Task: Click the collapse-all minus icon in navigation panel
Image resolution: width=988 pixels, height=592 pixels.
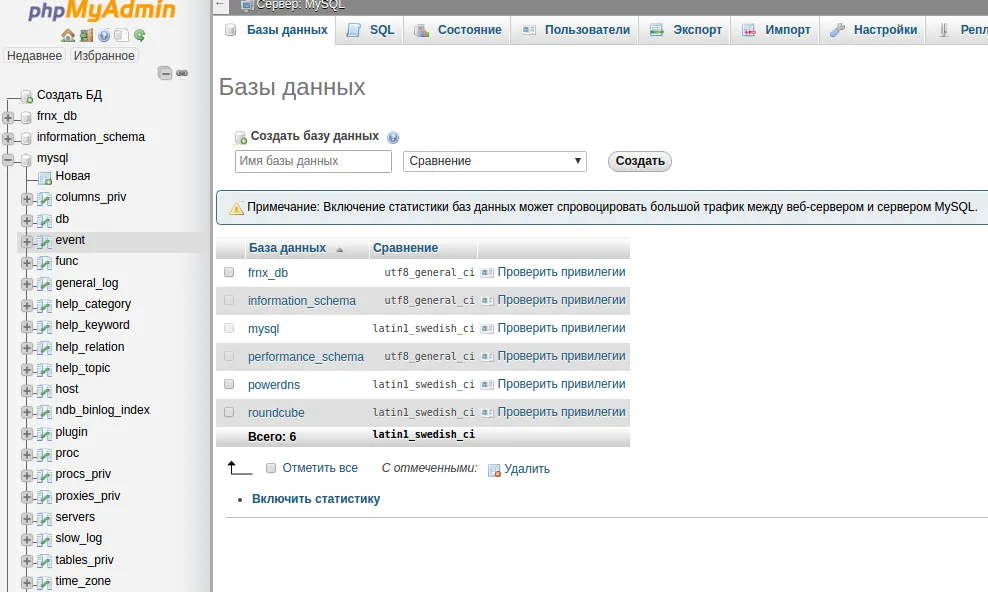Action: [165, 73]
